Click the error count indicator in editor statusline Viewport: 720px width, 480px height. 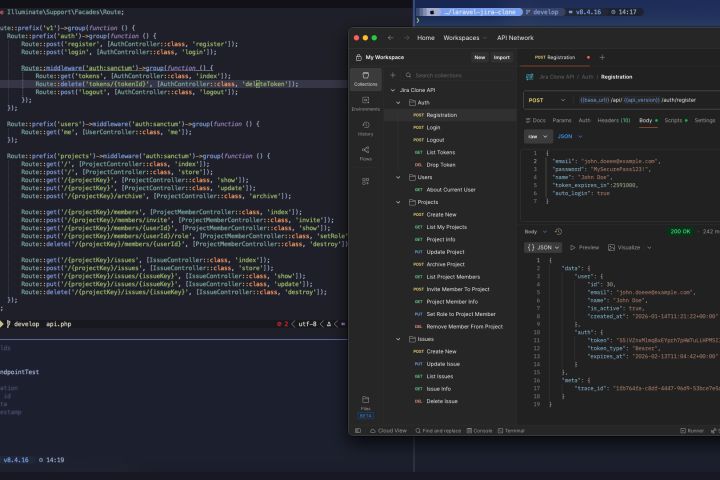(282, 324)
